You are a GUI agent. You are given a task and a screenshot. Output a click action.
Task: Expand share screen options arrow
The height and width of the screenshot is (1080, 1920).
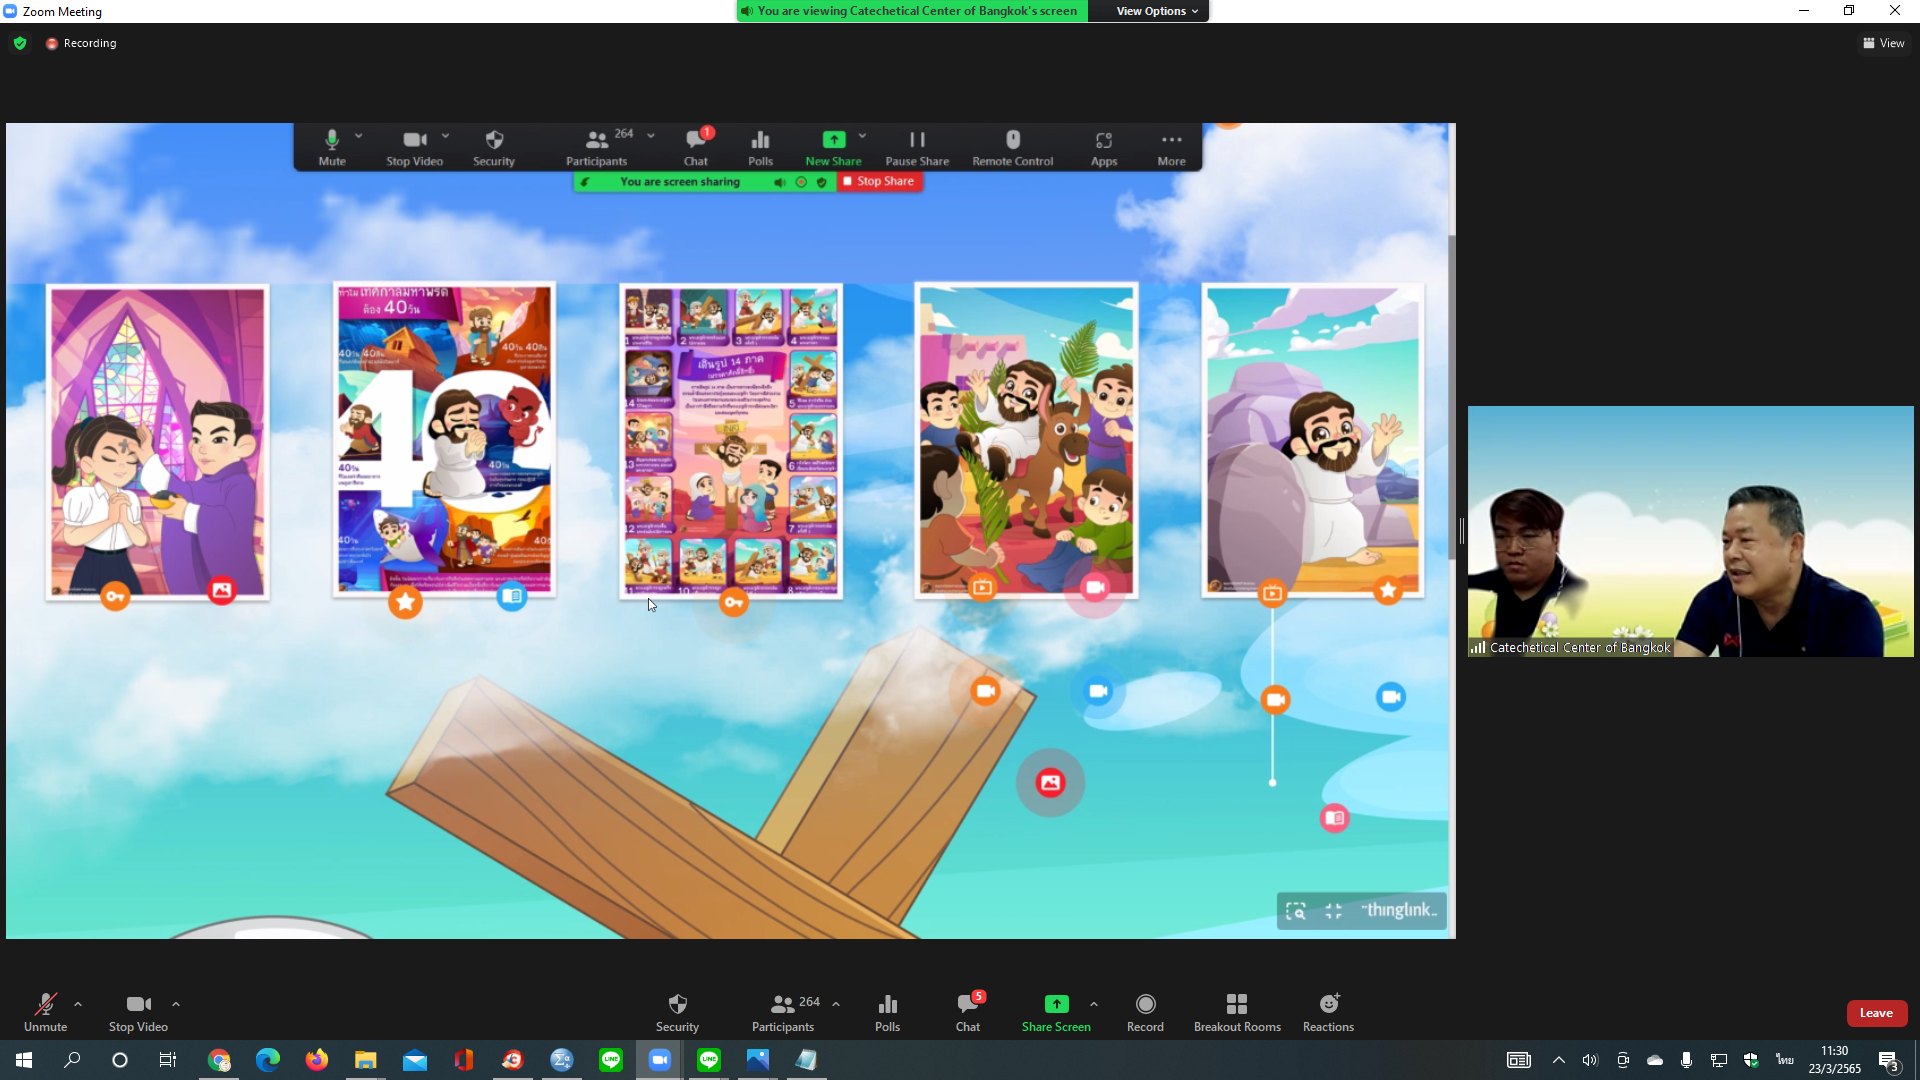pos(1094,1004)
